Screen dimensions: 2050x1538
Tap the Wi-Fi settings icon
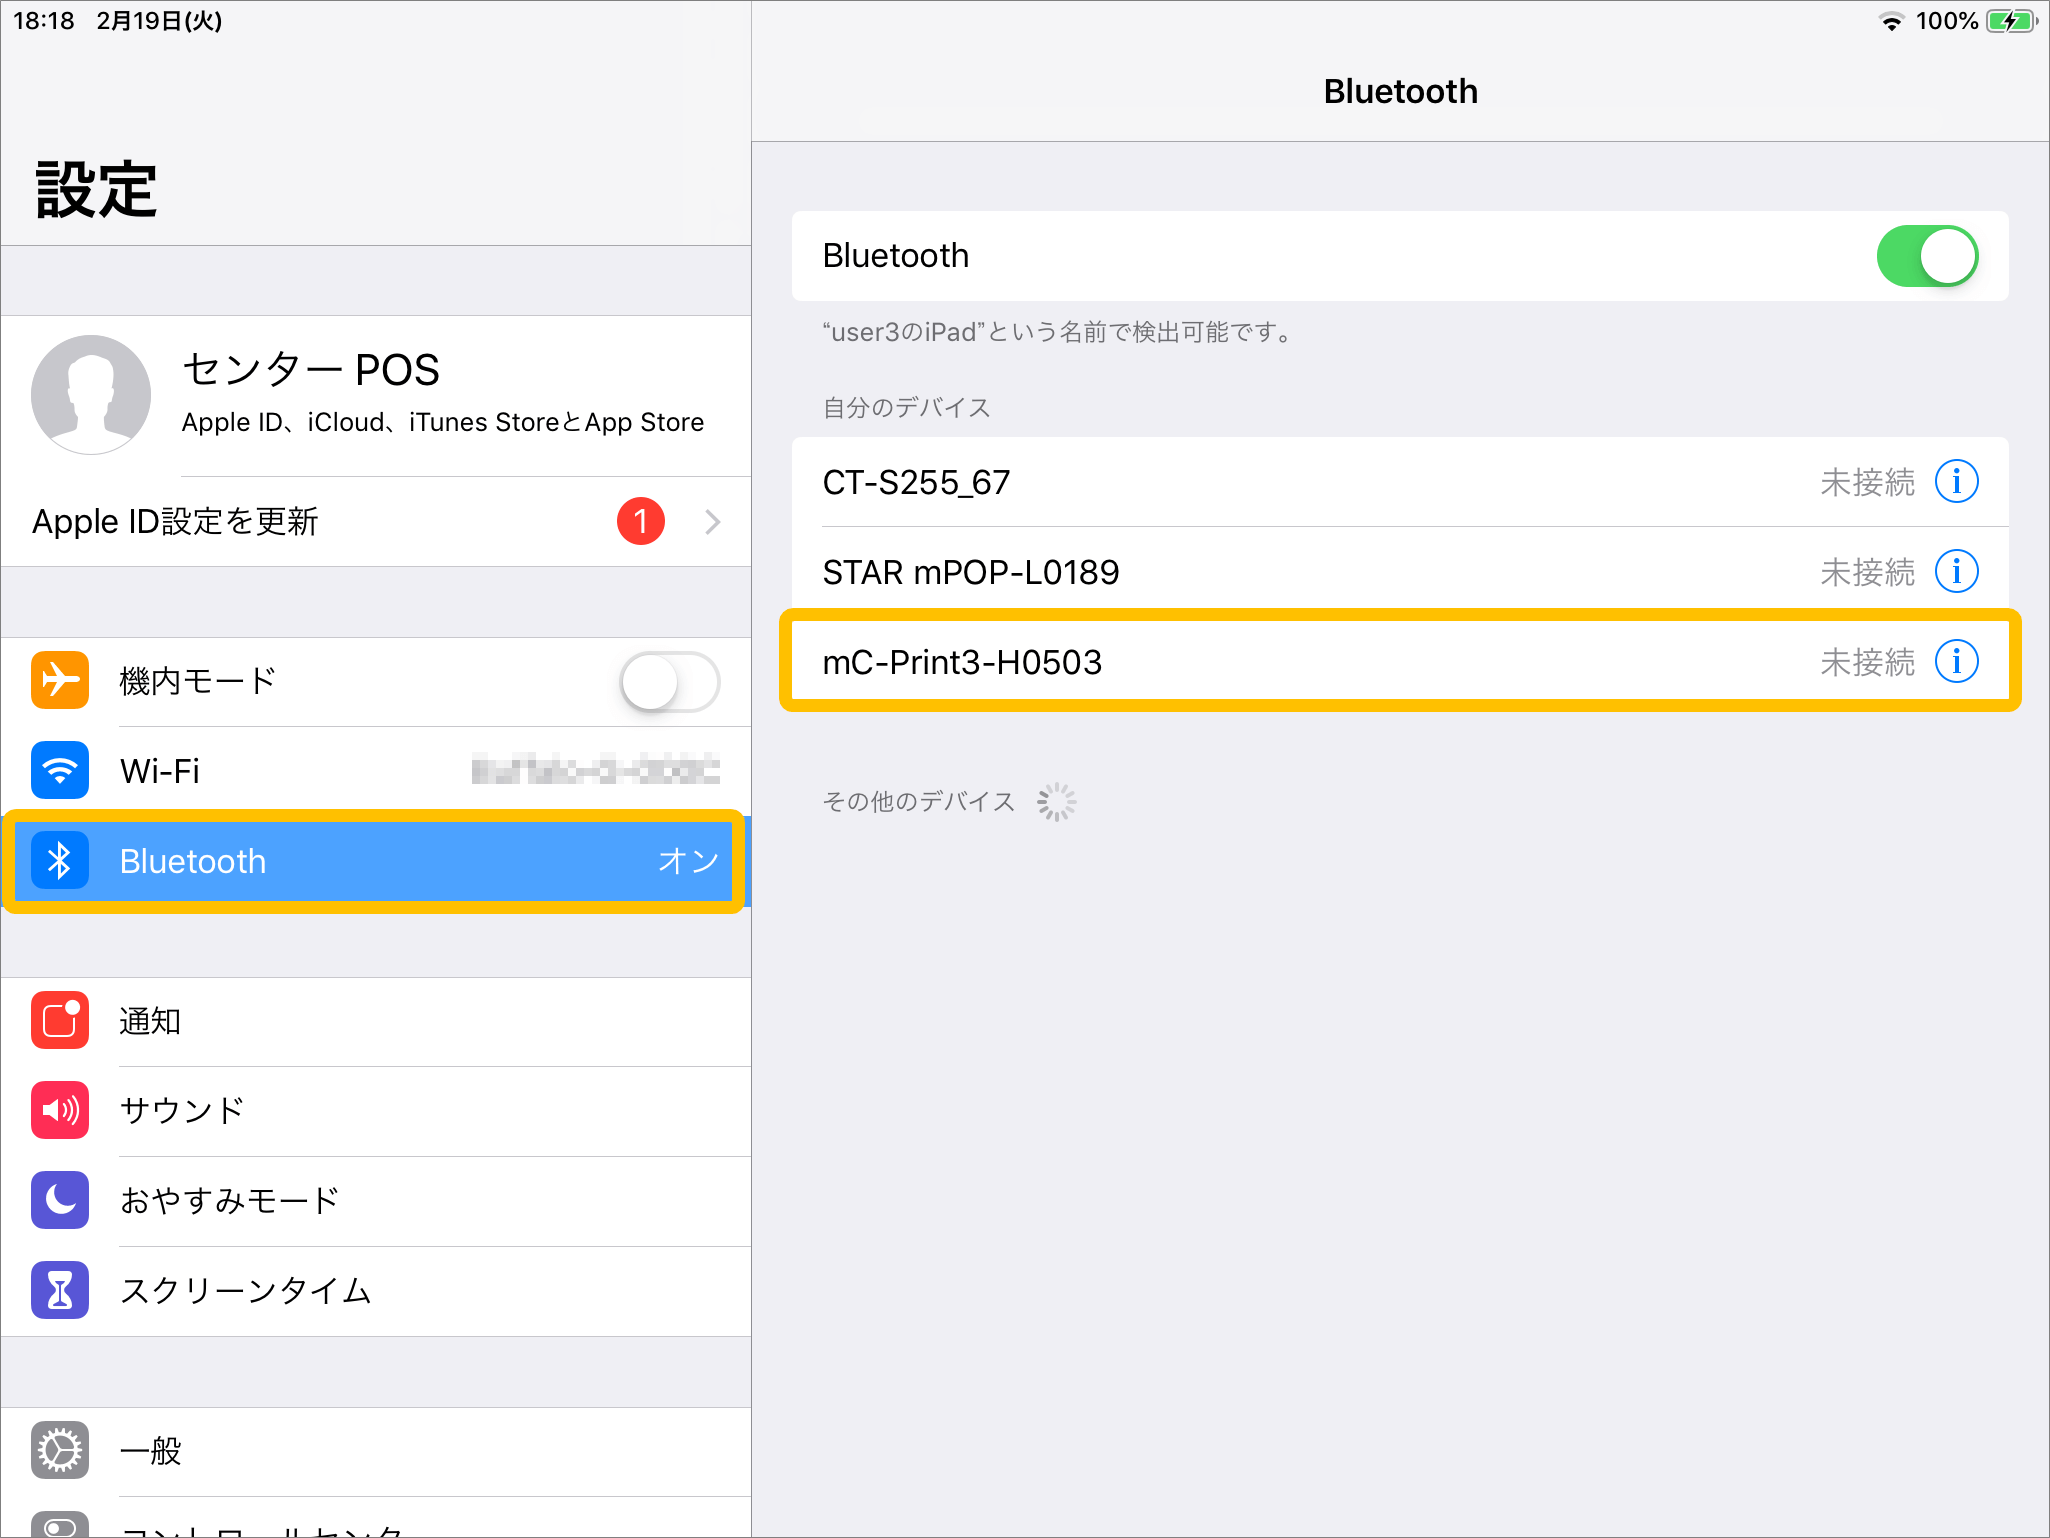pyautogui.click(x=60, y=770)
